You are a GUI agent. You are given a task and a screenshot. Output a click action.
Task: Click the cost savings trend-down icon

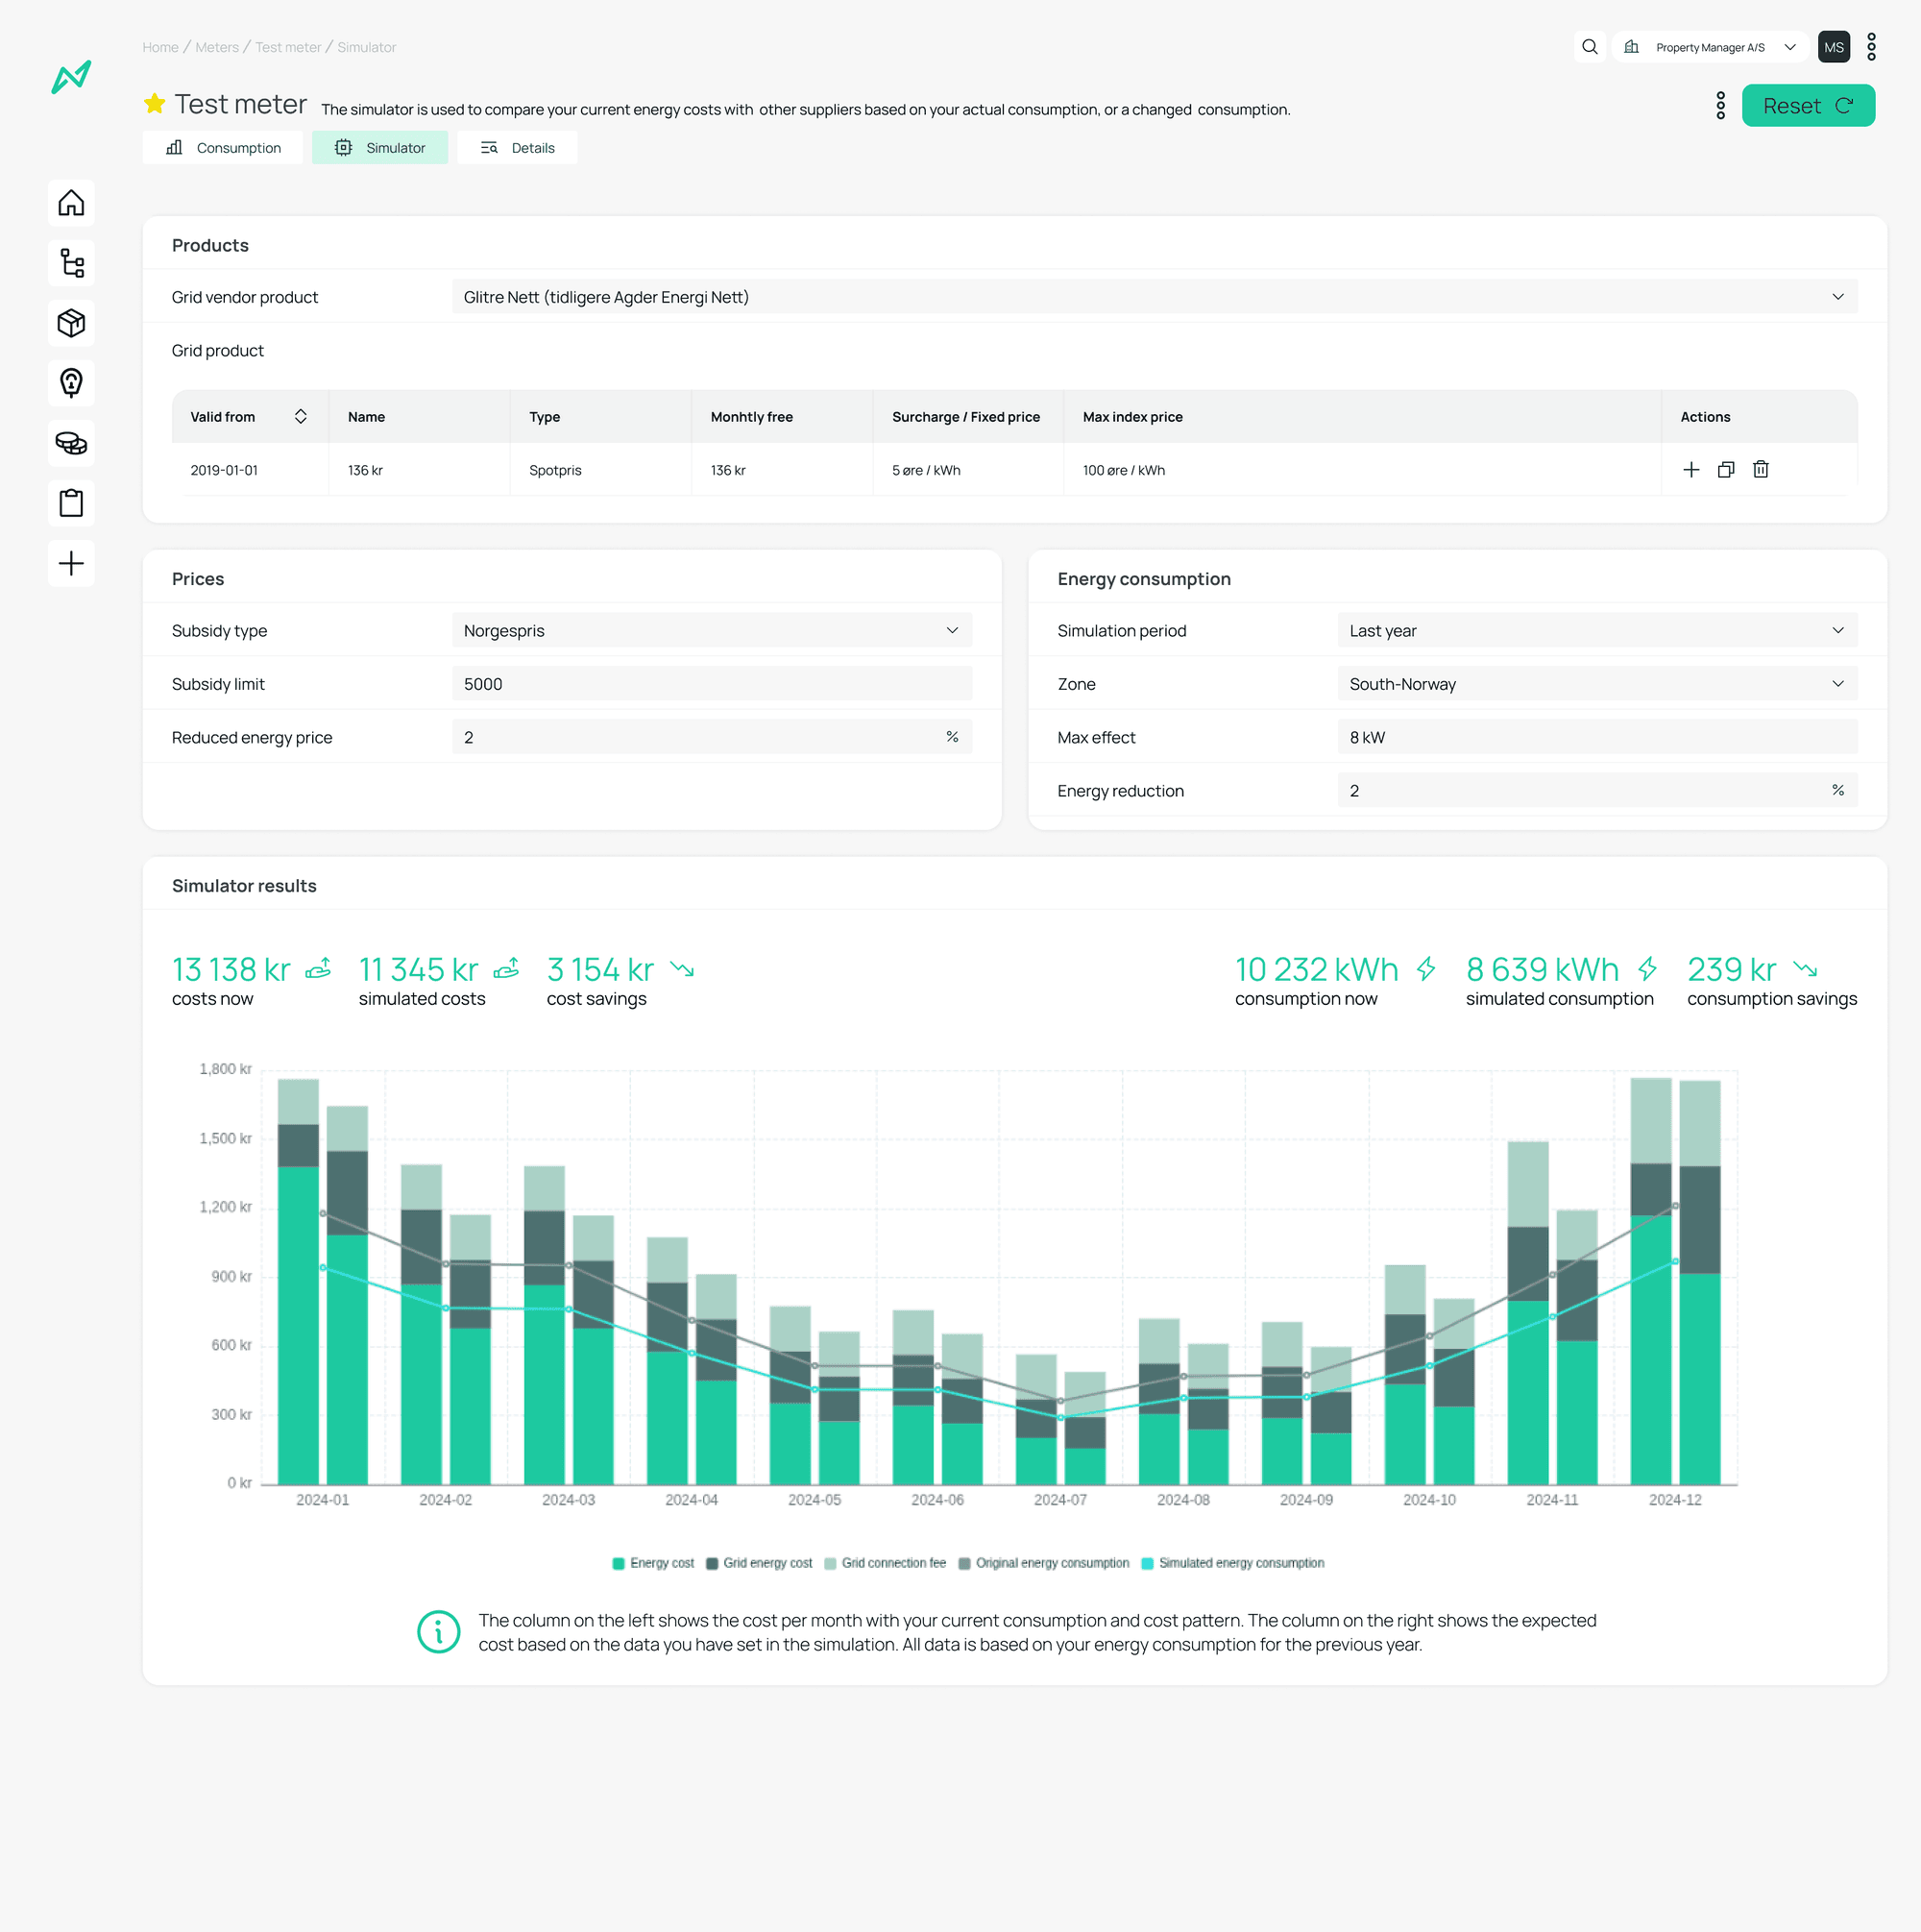point(682,969)
